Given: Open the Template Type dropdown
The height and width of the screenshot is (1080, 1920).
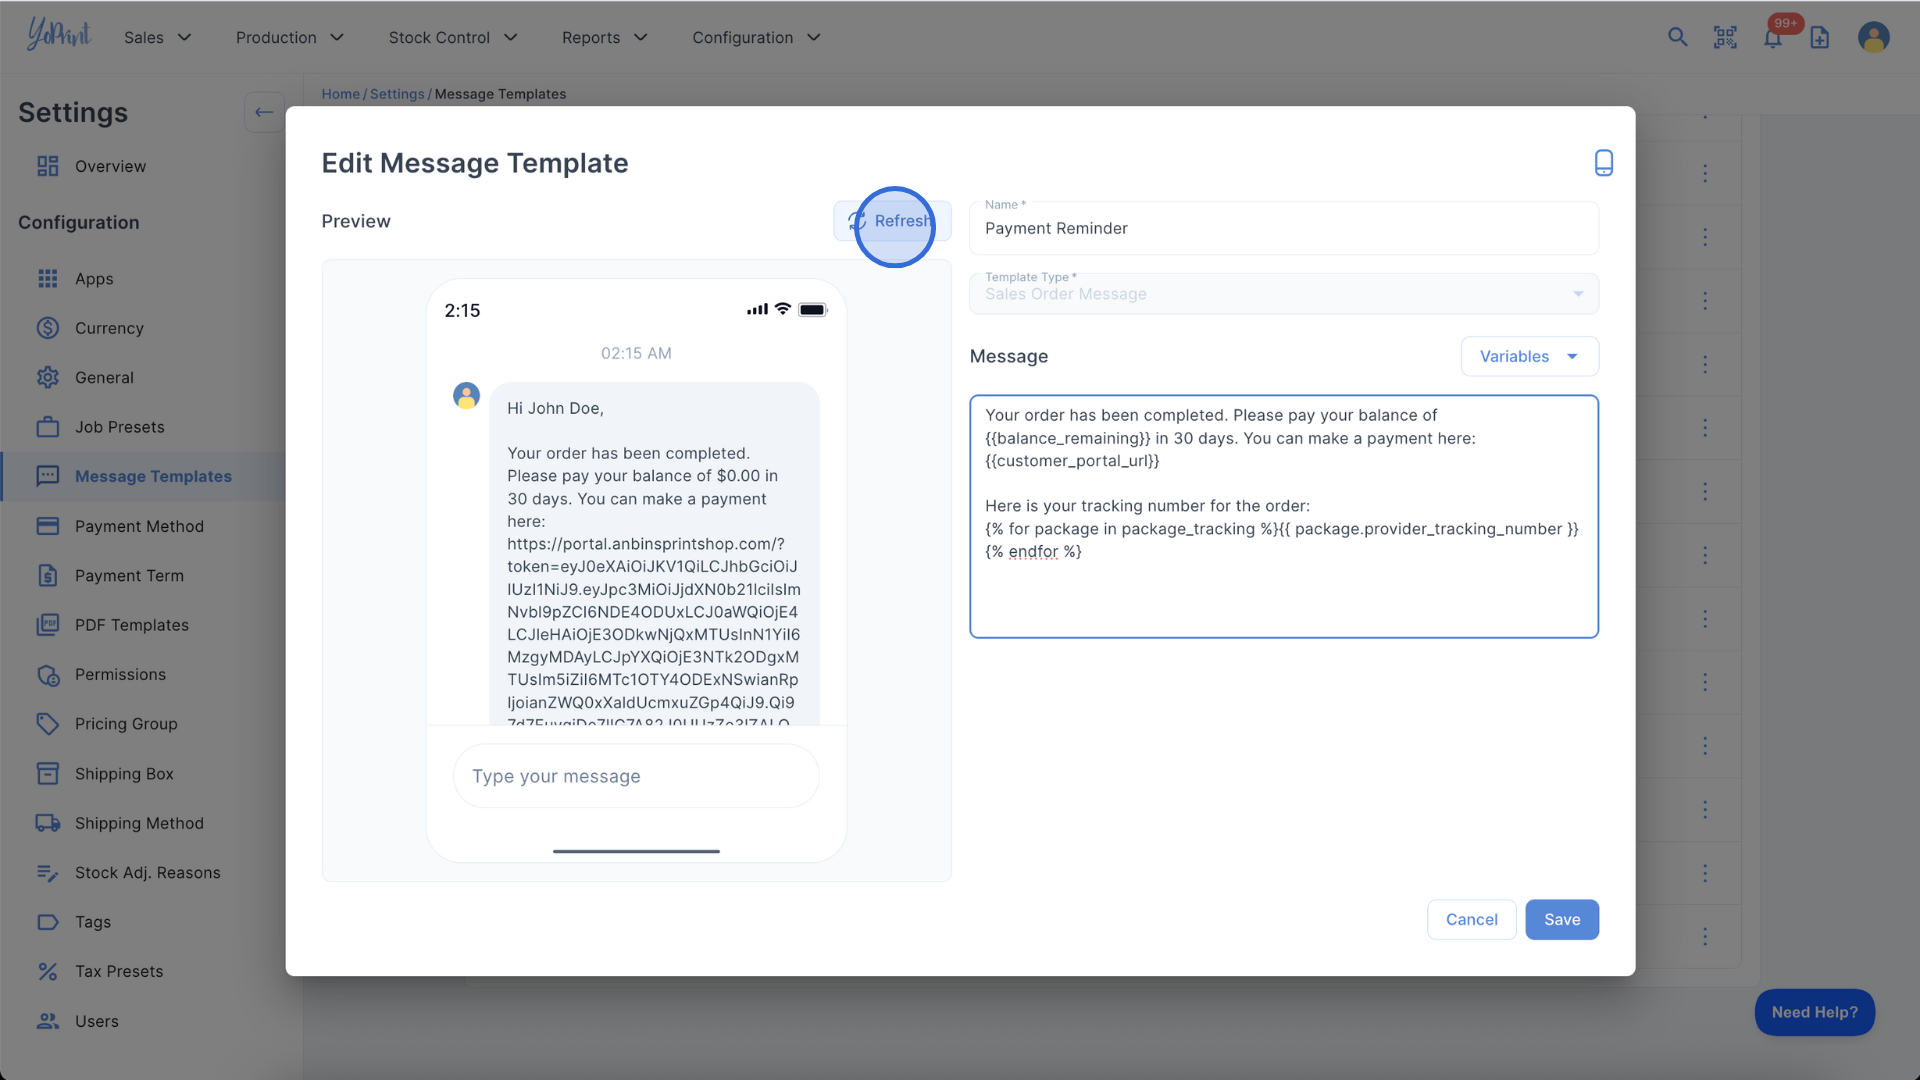Looking at the screenshot, I should point(1283,294).
